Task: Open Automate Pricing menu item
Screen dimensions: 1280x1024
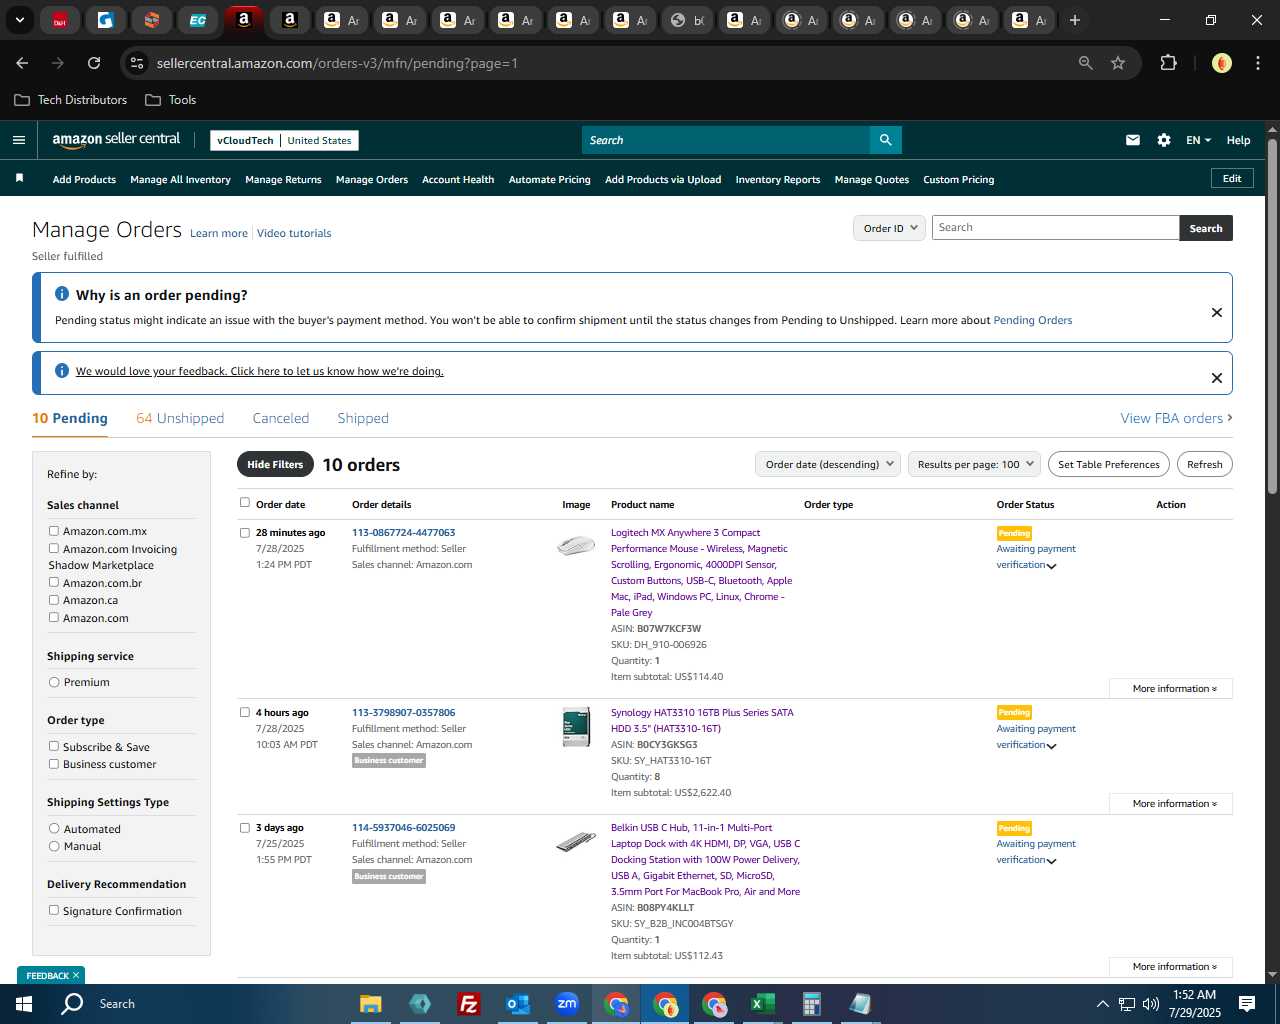Action: 549,180
